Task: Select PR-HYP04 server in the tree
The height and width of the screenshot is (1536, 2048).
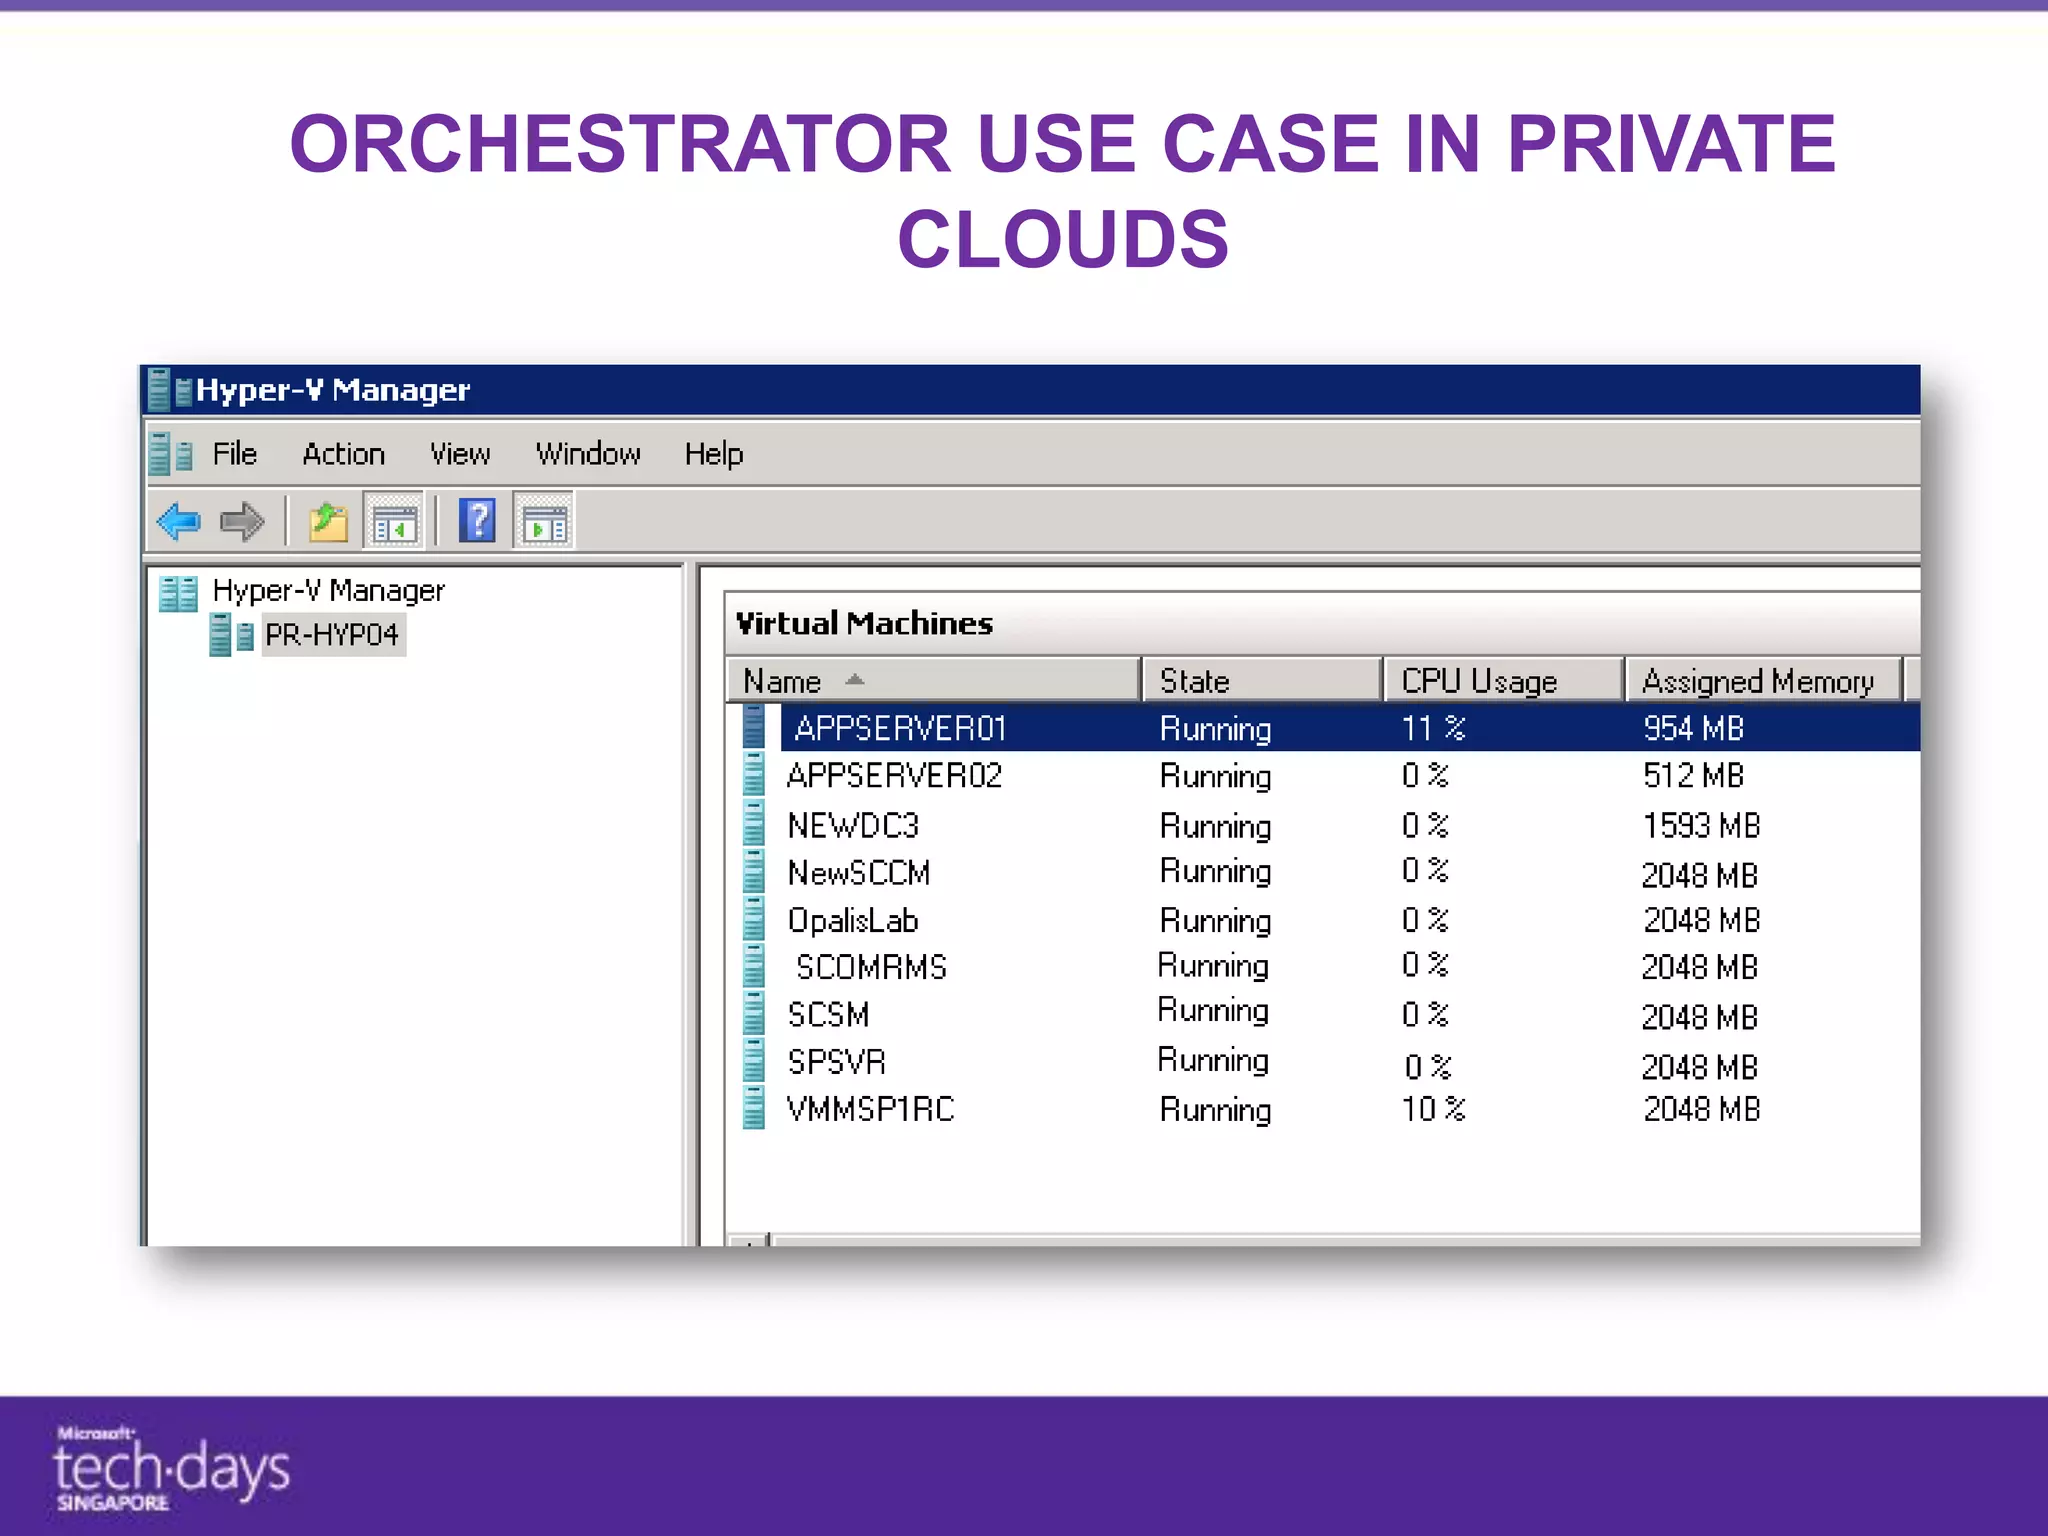Action: coord(331,635)
